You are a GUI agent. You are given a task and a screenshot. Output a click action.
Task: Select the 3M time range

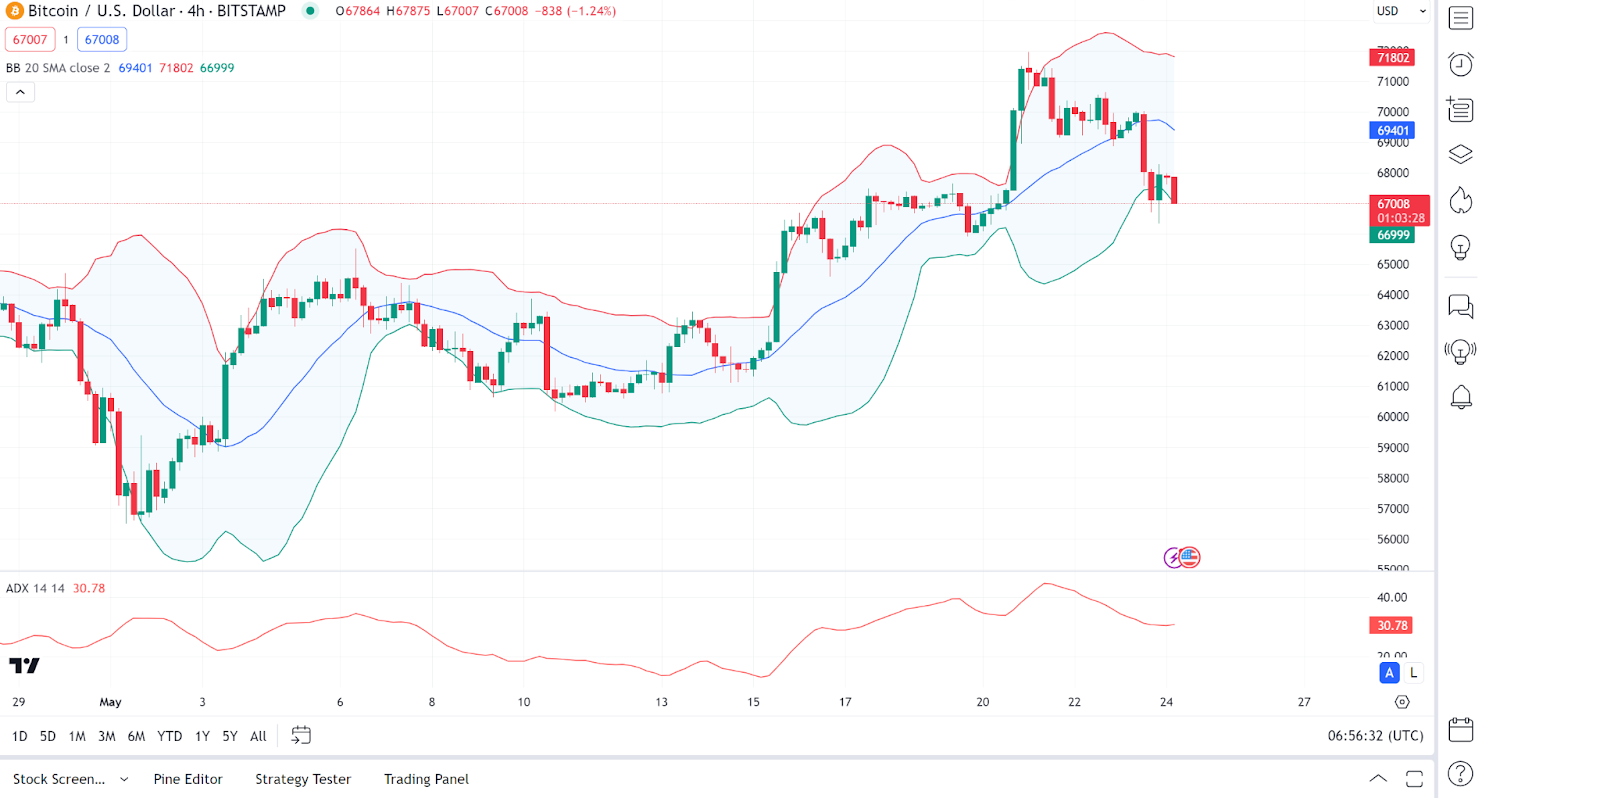(x=107, y=736)
